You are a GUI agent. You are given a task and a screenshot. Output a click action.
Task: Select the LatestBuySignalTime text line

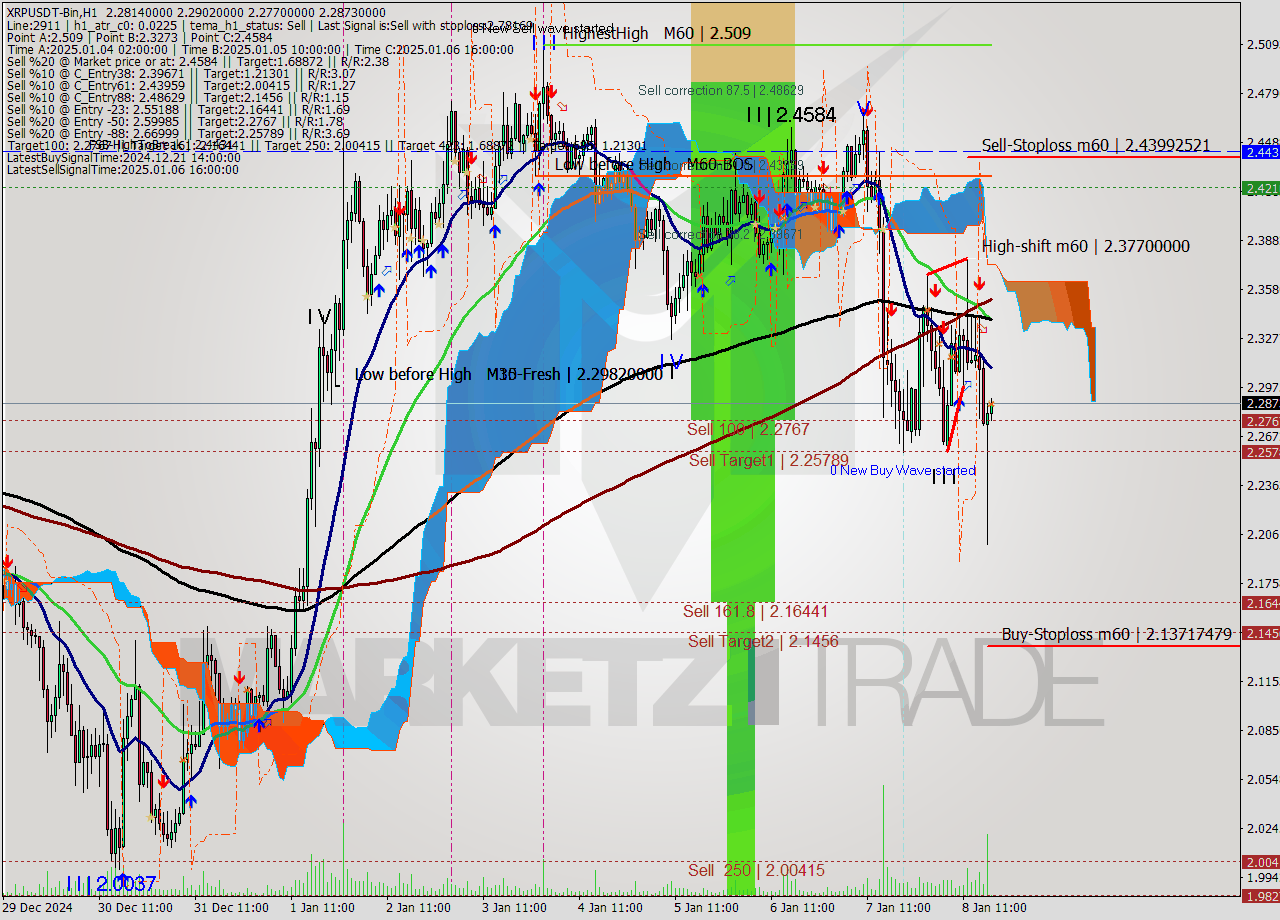(x=123, y=158)
